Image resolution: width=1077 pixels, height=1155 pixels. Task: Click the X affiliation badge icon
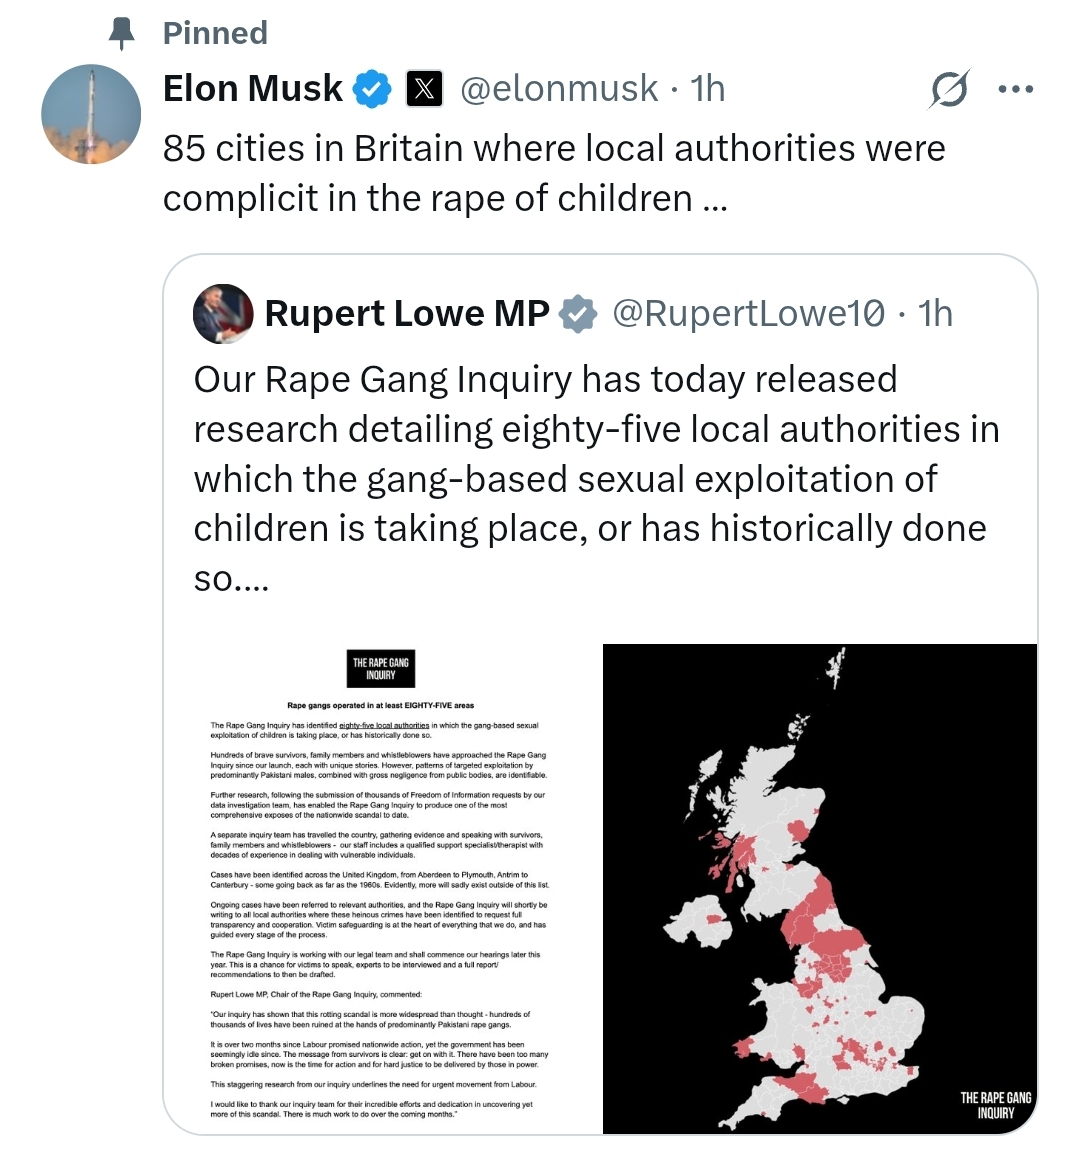tap(424, 89)
